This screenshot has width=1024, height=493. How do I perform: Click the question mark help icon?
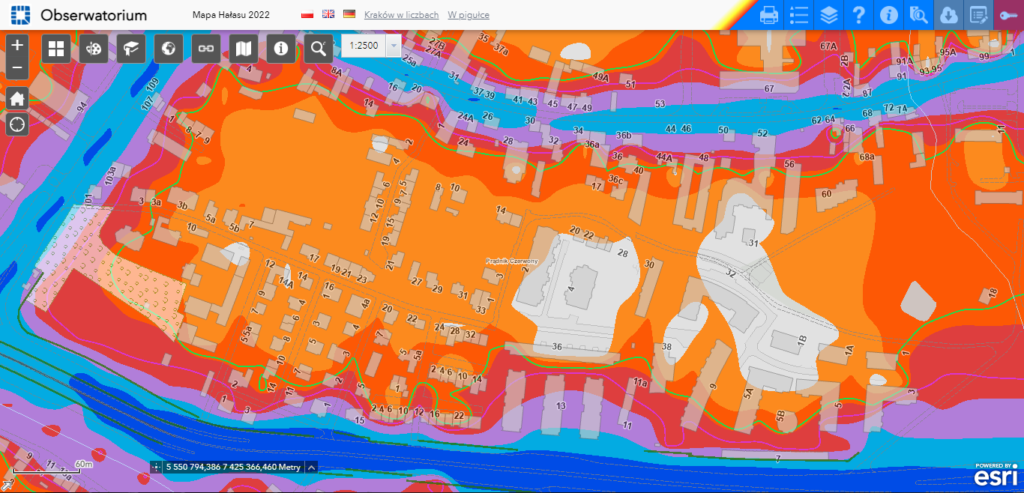coord(858,15)
